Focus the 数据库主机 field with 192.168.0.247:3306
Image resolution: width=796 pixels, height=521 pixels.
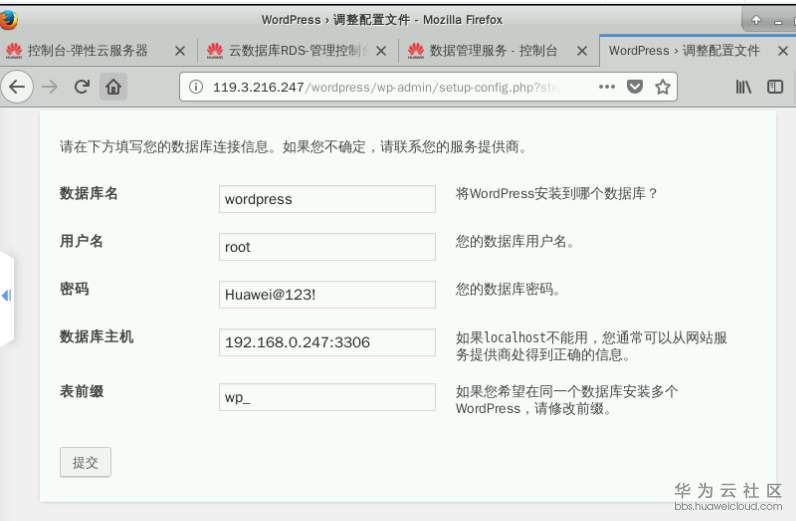click(327, 342)
